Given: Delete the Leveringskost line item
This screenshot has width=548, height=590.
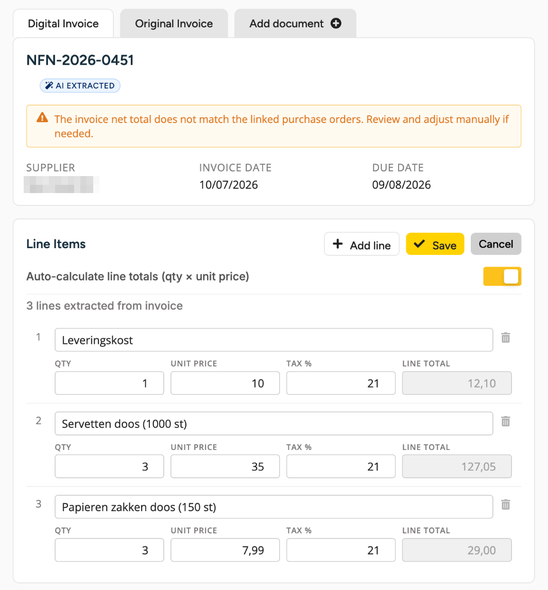Looking at the screenshot, I should (505, 338).
